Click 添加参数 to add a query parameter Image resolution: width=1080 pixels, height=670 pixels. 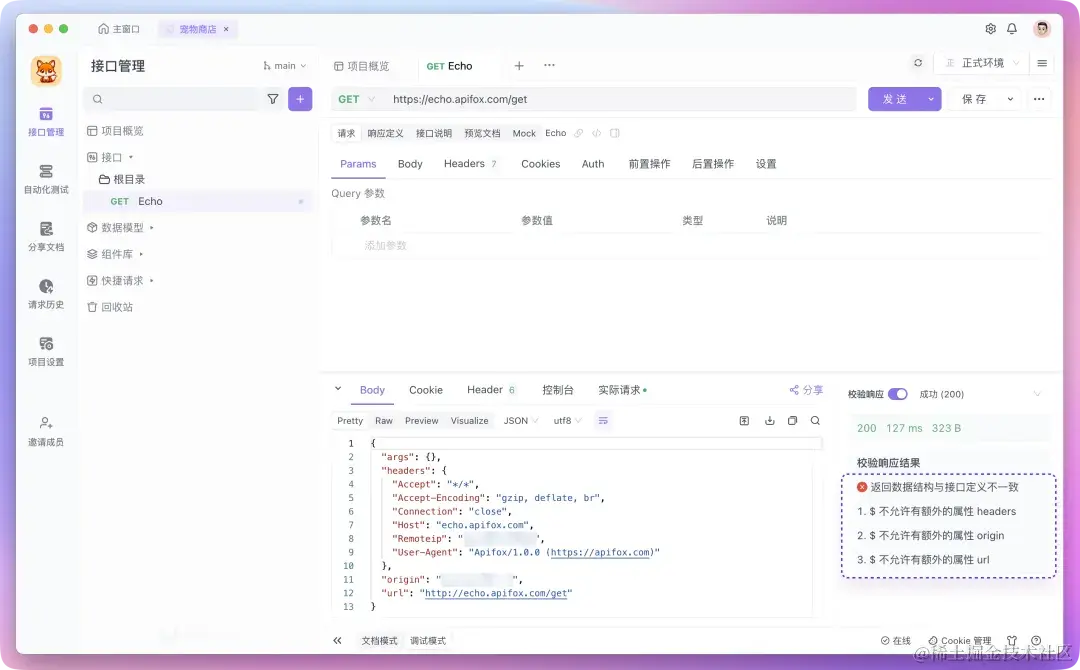tap(387, 245)
